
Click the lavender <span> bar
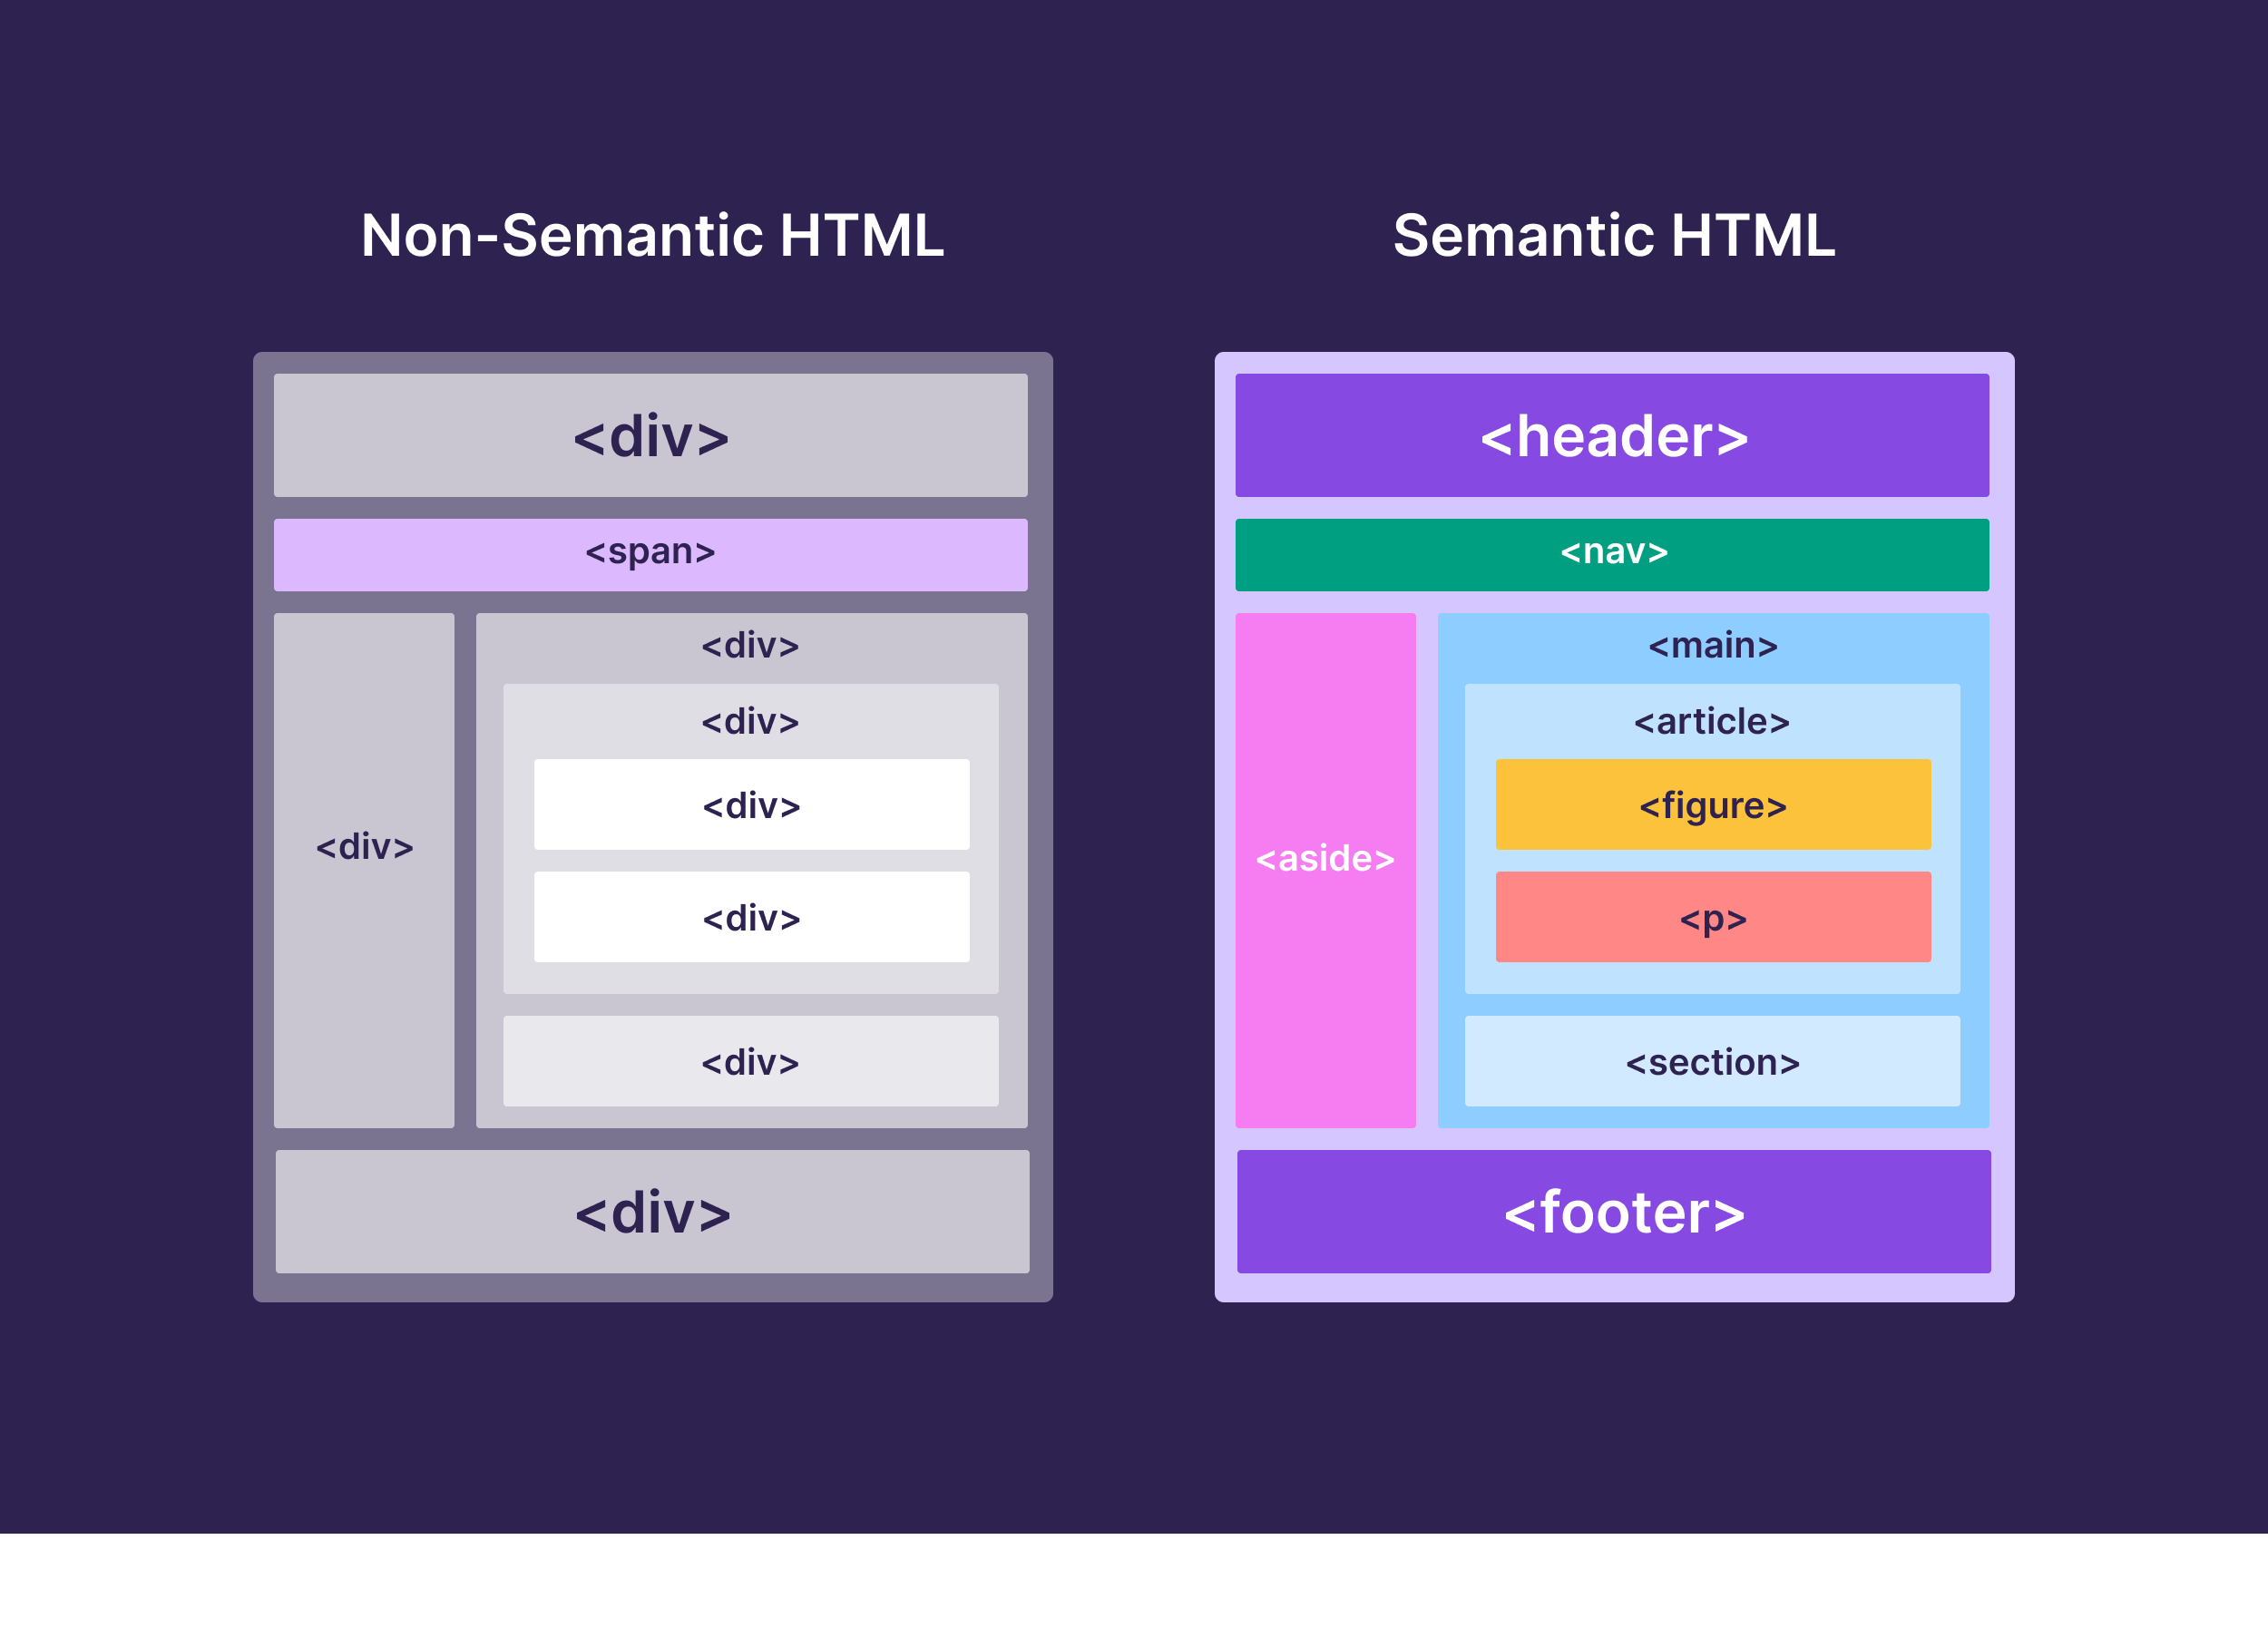(x=651, y=555)
